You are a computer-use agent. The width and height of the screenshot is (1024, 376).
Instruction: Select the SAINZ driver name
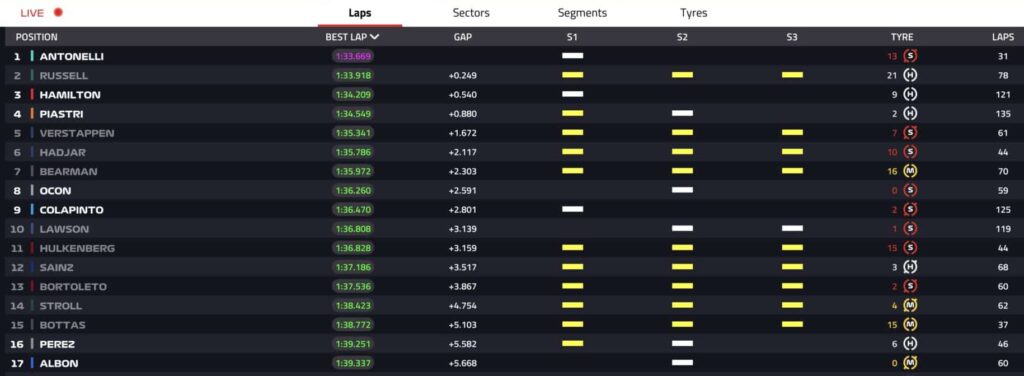(x=56, y=268)
